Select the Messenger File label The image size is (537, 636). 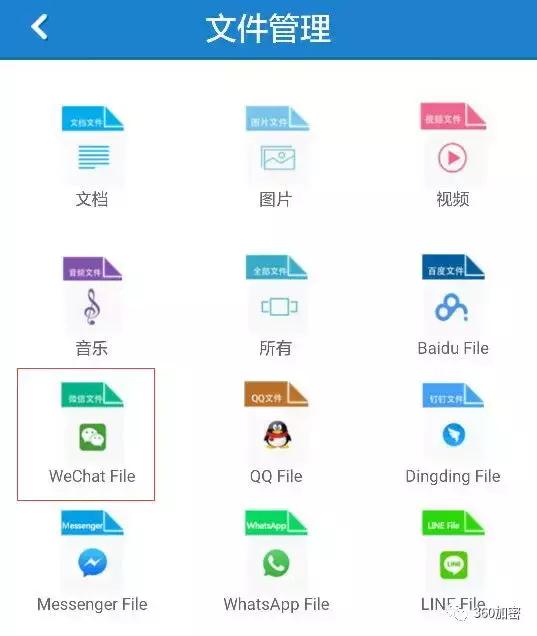coord(92,604)
